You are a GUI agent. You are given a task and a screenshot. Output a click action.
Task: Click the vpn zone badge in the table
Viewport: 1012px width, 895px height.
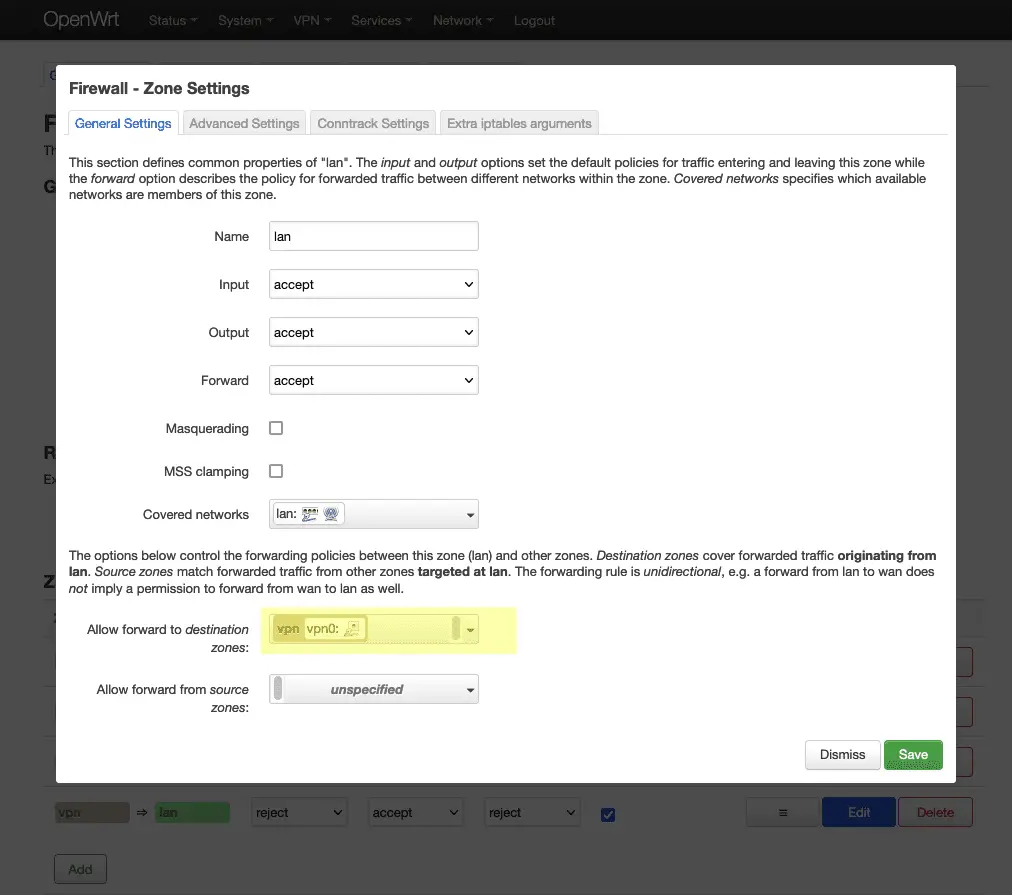tap(92, 812)
